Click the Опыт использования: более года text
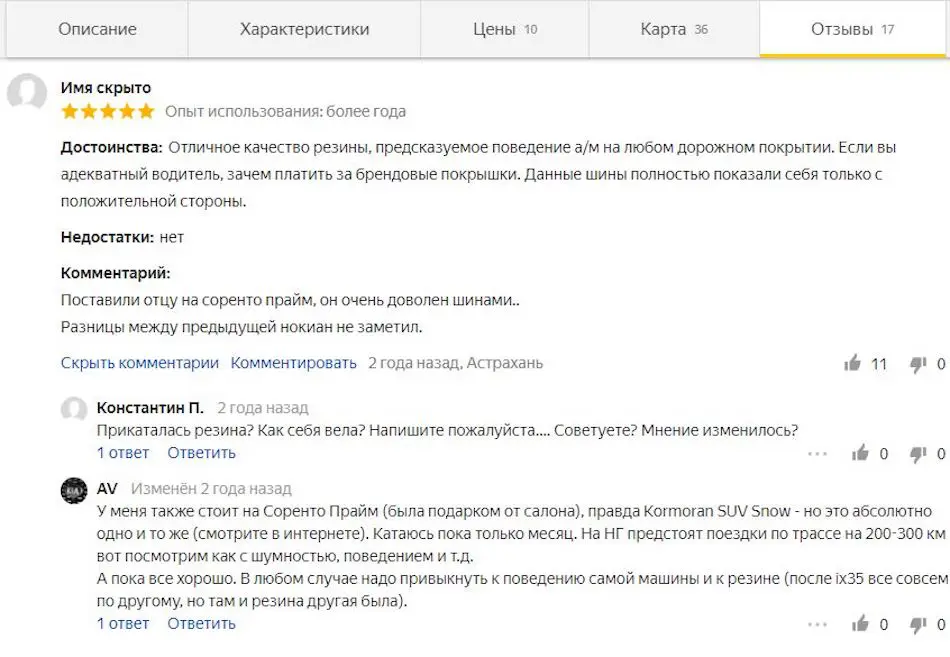 (x=285, y=112)
